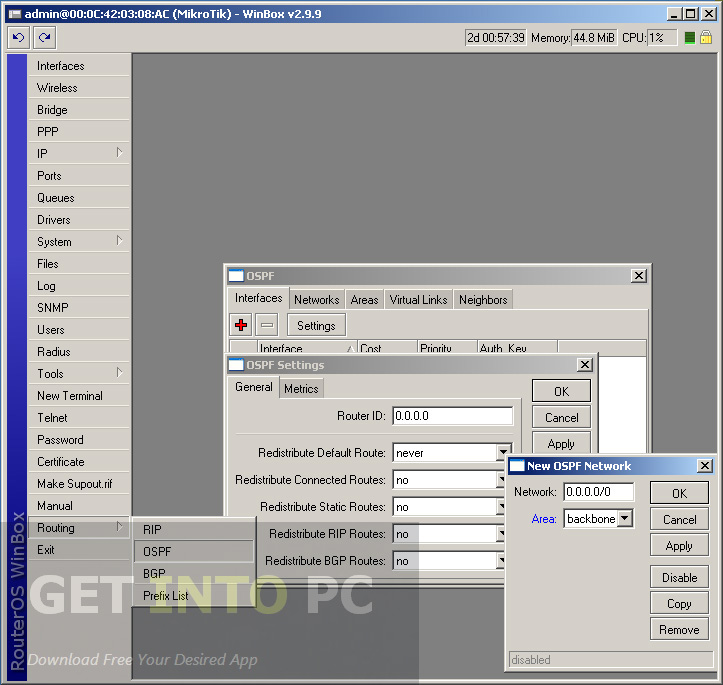Click the Undo arrow icon
723x685 pixels.
pyautogui.click(x=18, y=37)
